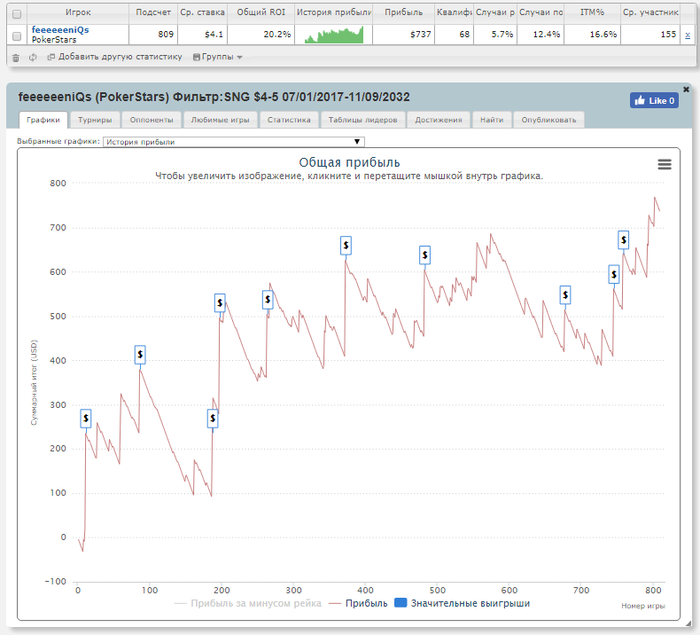The height and width of the screenshot is (635, 700).
Task: Click the refresh icon beside trash icon
Action: (x=33, y=57)
